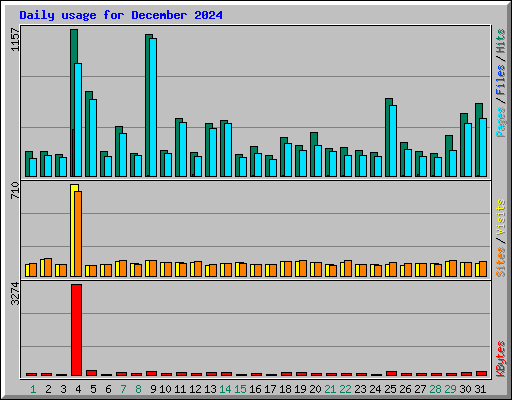Screen dimensions: 512x400
Task: Click the cyan Files bar for day 11
Action: (x=183, y=149)
